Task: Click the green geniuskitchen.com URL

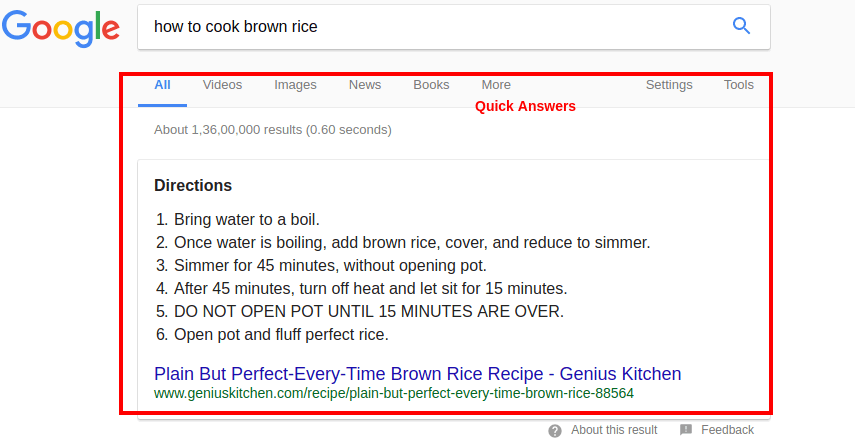Action: 393,394
